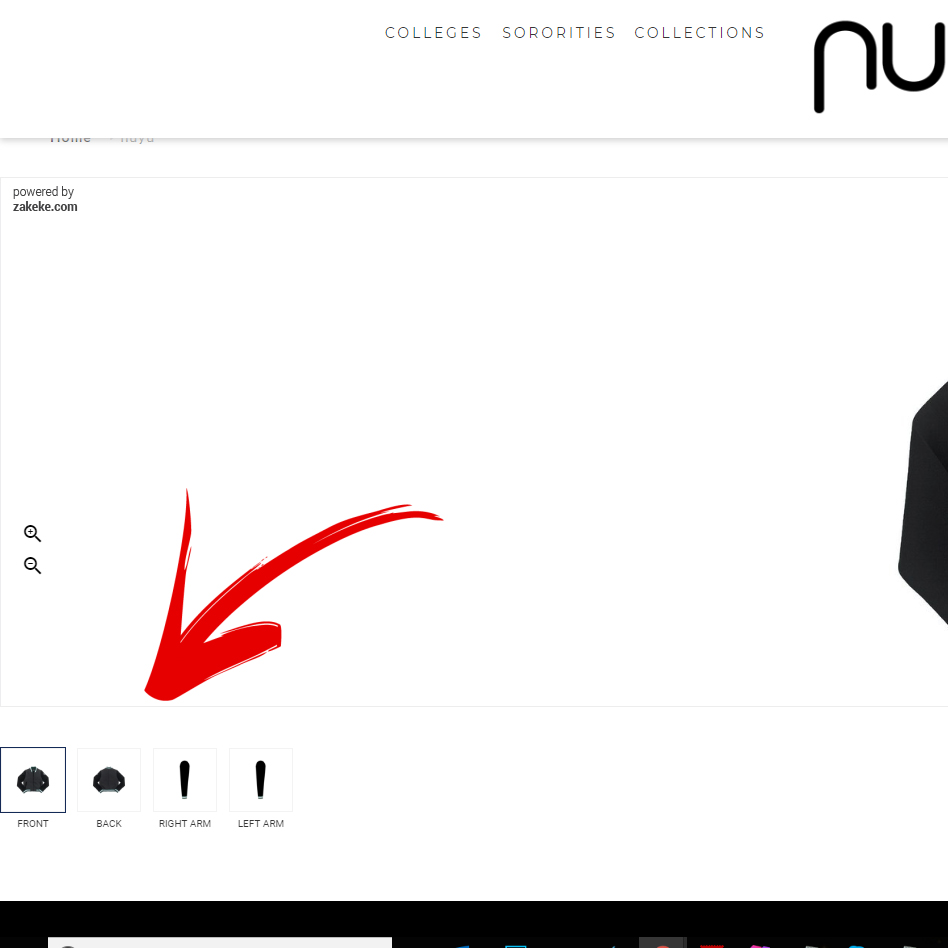Image resolution: width=948 pixels, height=948 pixels.
Task: Go to the Home breadcrumb link
Action: point(70,139)
